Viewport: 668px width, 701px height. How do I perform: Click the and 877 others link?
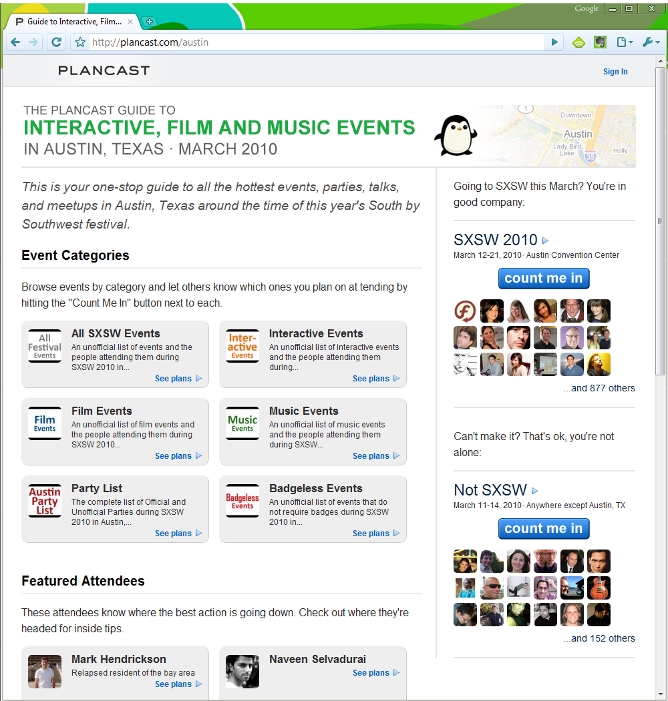pos(599,388)
